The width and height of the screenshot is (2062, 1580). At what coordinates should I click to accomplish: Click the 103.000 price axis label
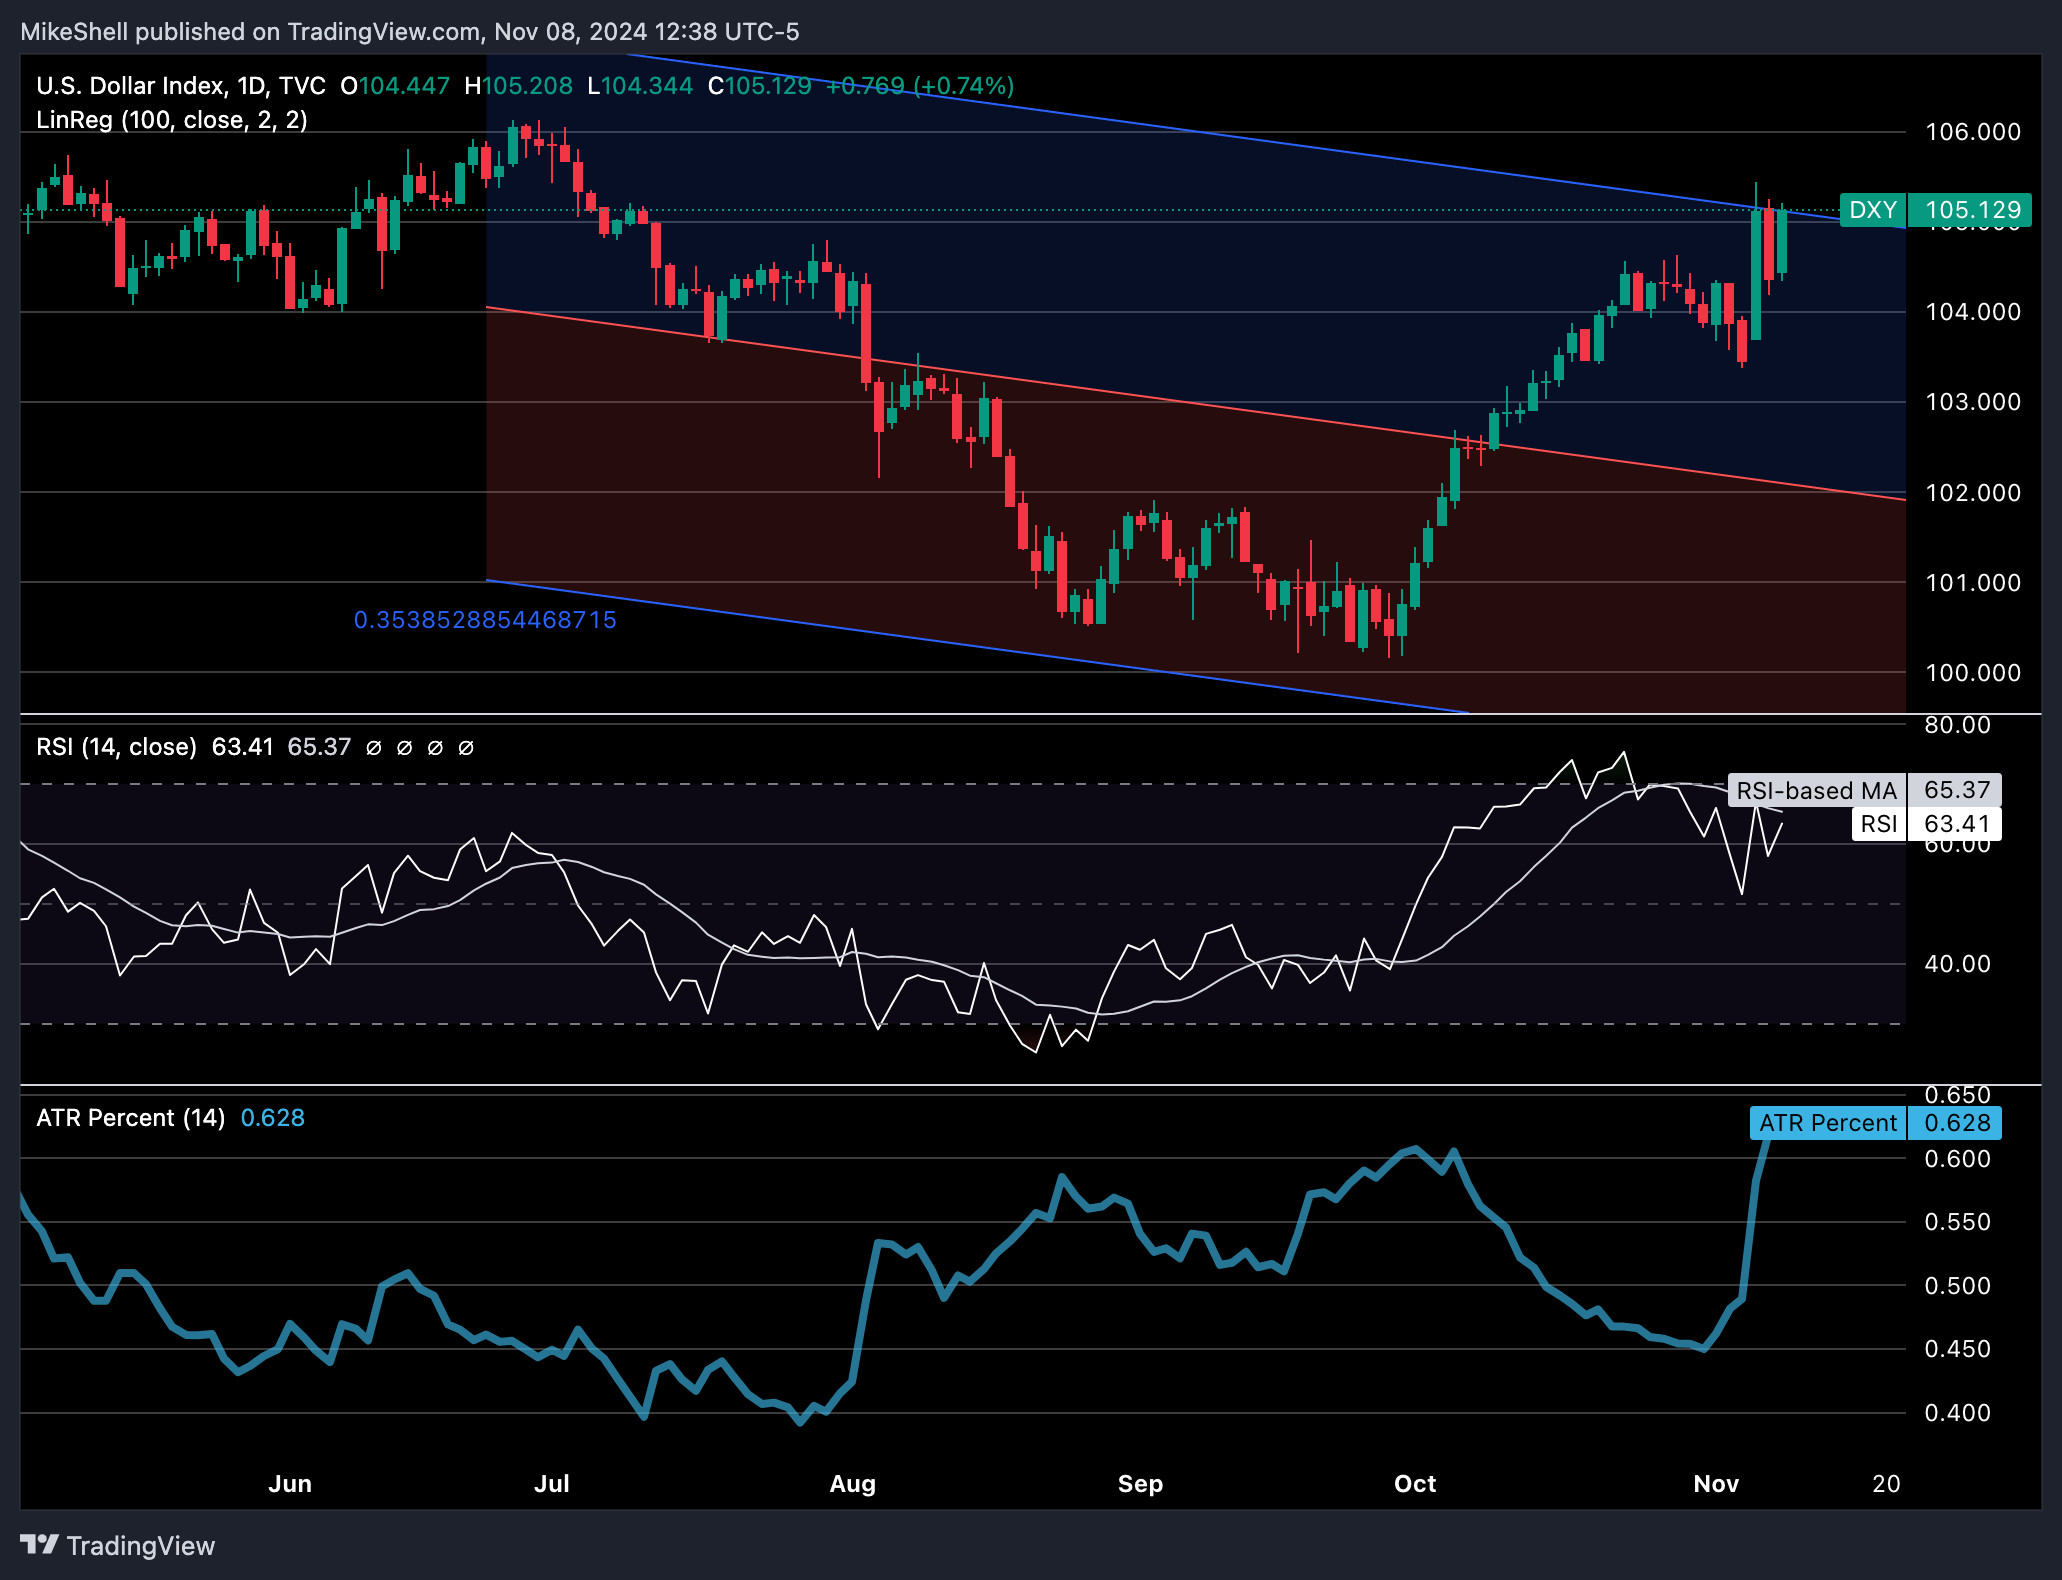[1973, 402]
